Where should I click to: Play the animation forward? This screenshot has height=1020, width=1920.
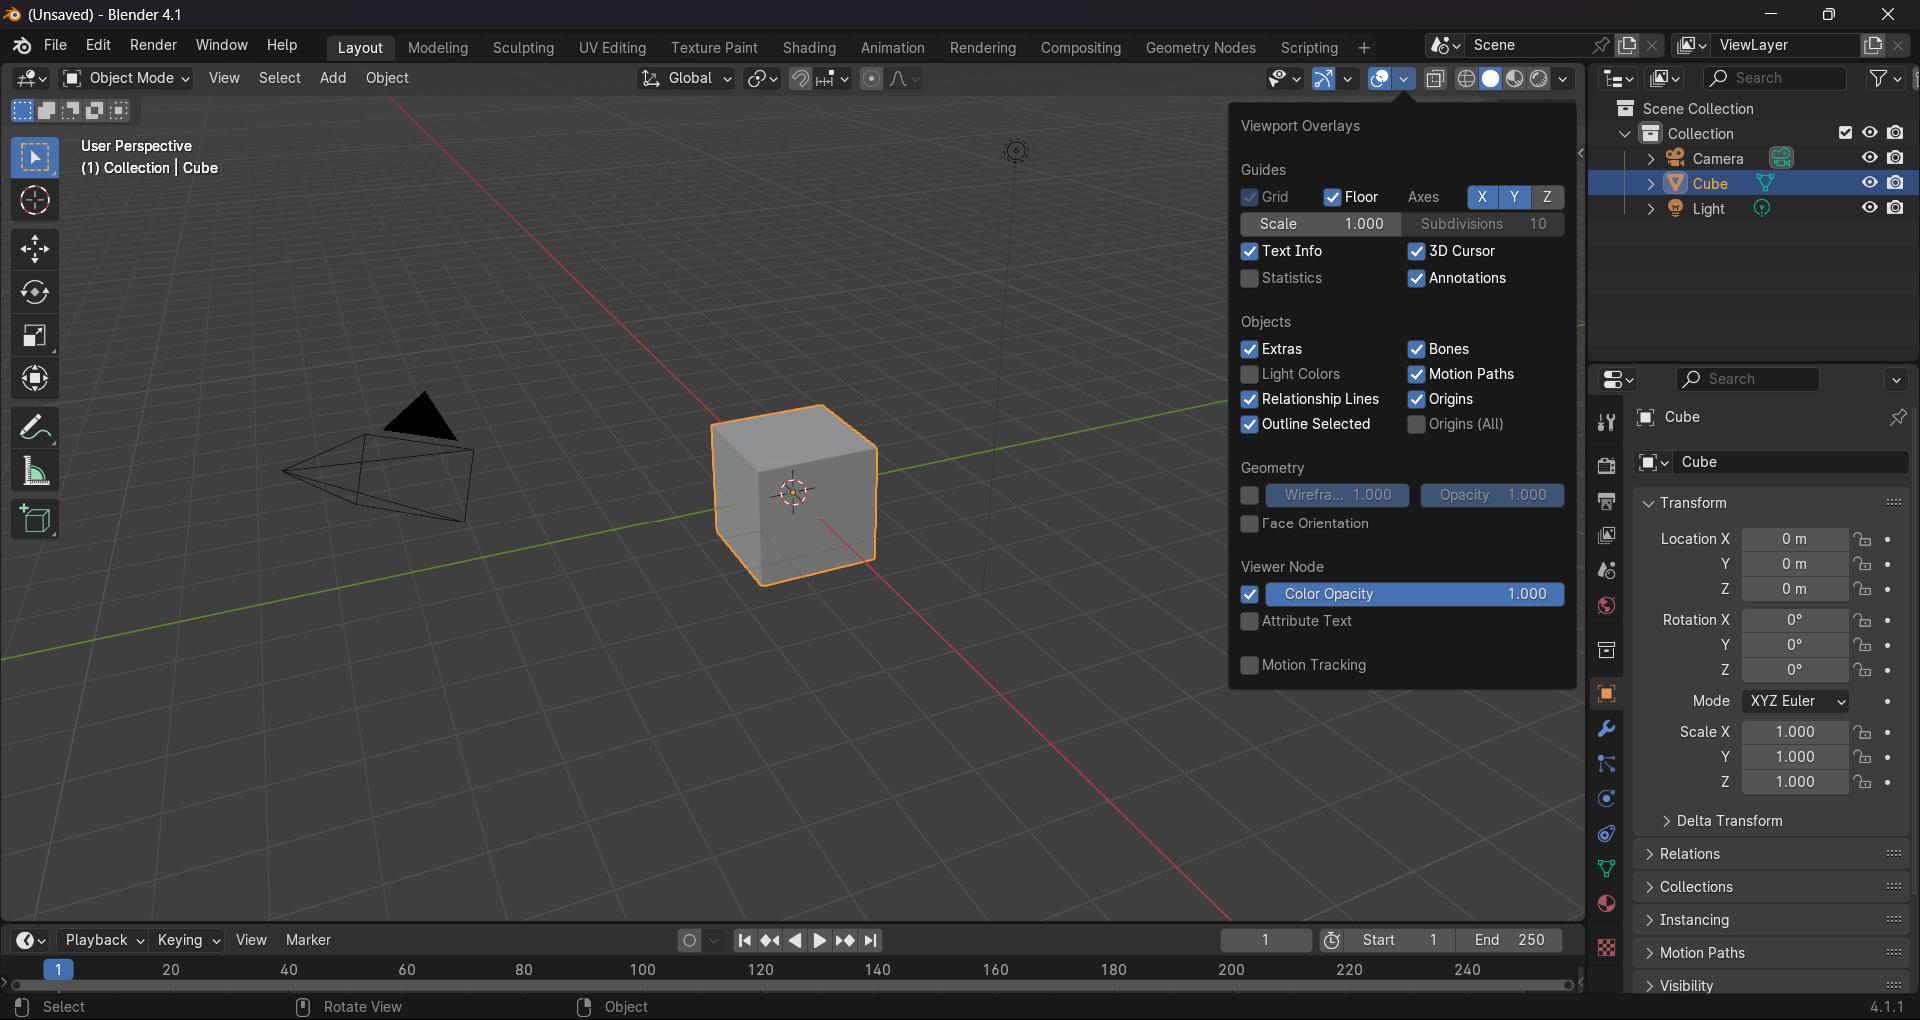(x=819, y=940)
